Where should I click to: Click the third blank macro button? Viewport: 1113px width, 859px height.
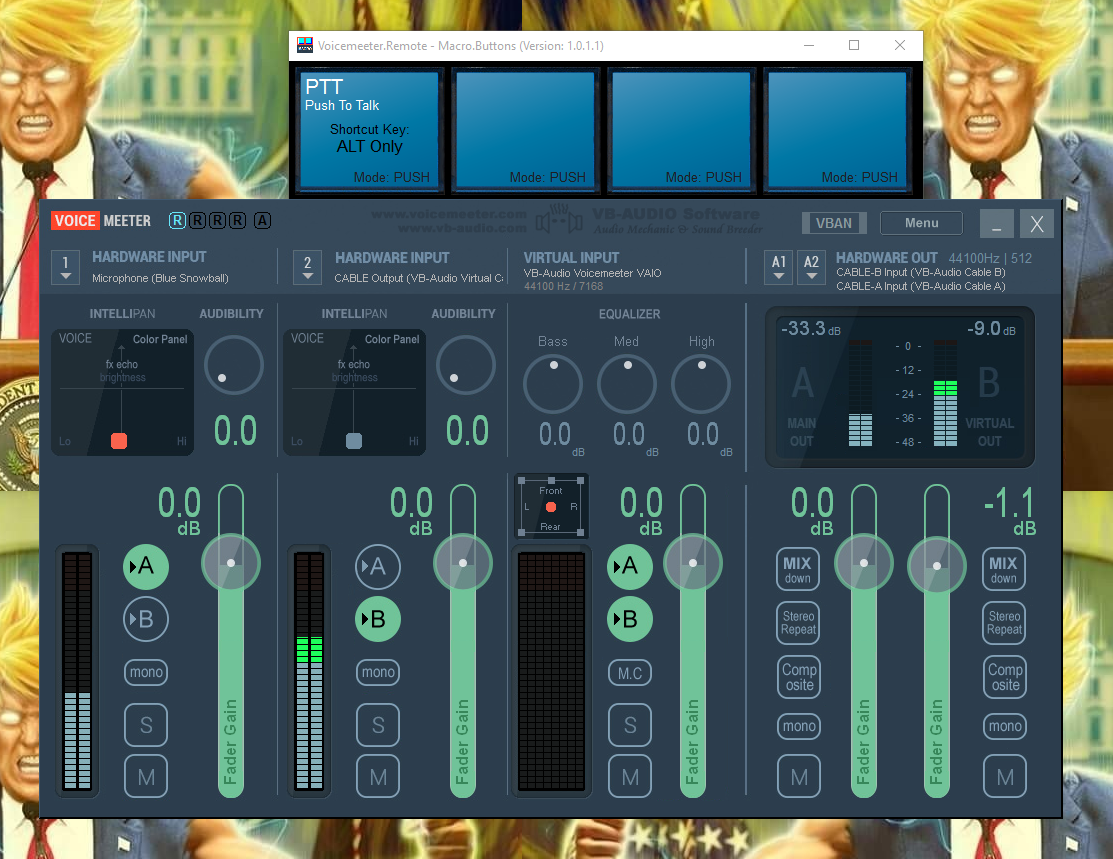(x=681, y=130)
